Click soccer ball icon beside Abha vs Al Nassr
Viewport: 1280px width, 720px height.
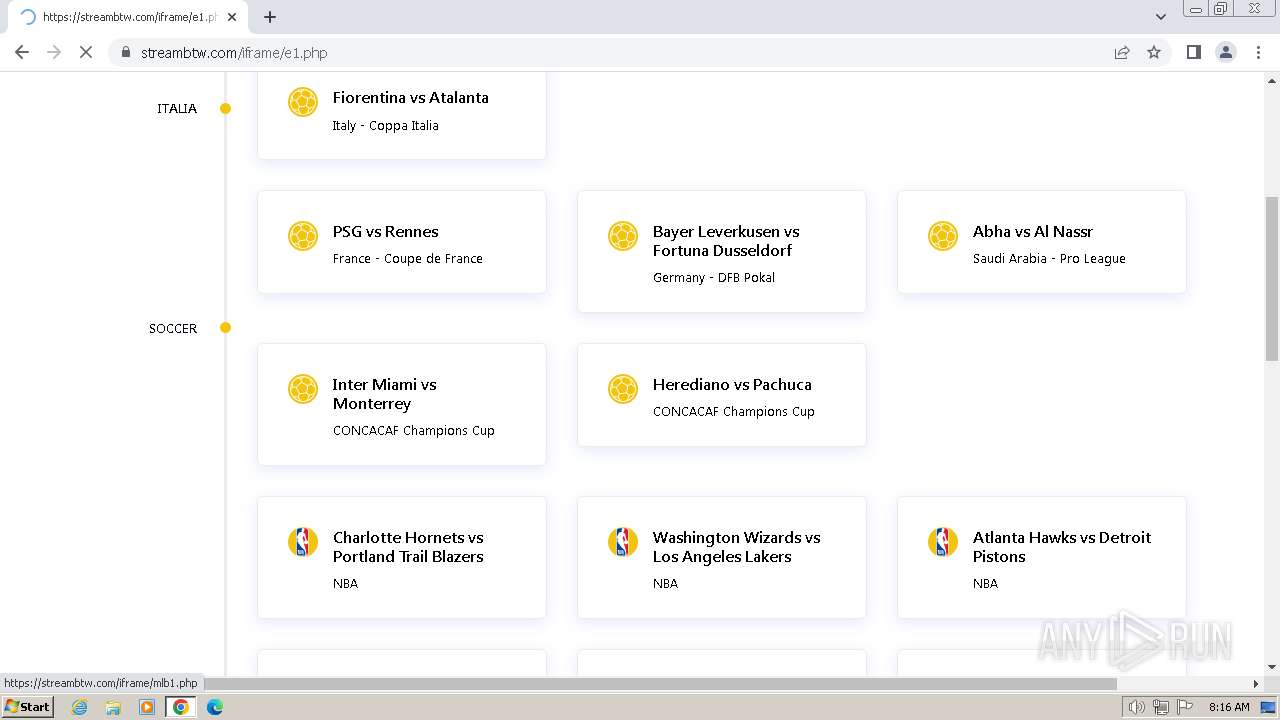click(943, 236)
